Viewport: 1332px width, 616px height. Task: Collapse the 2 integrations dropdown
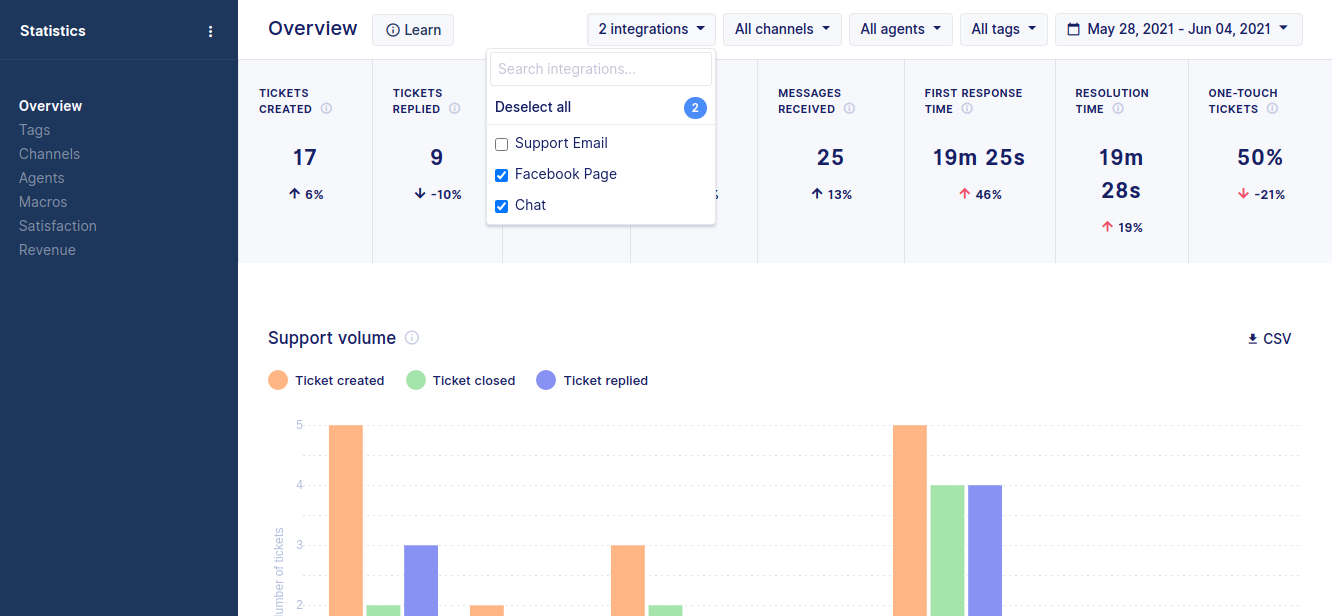pos(652,29)
